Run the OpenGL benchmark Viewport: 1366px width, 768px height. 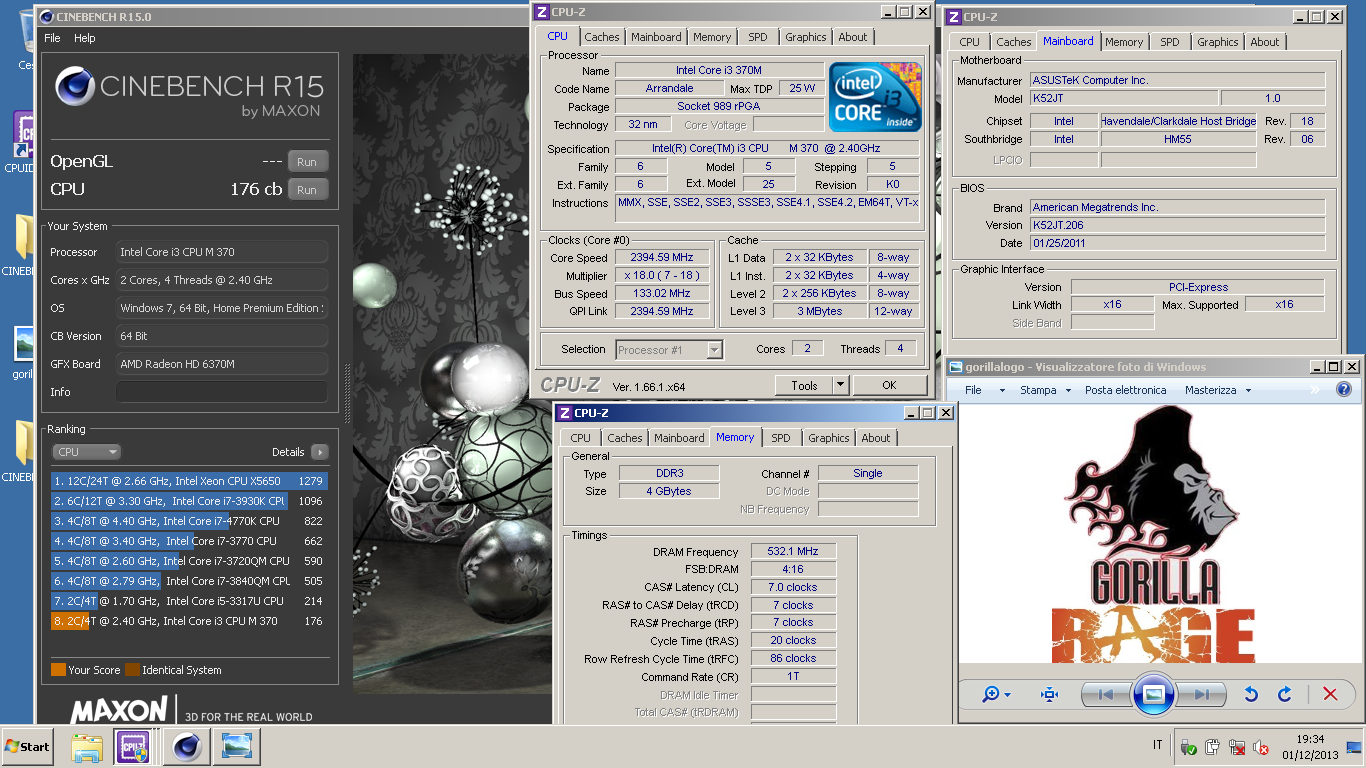(307, 161)
